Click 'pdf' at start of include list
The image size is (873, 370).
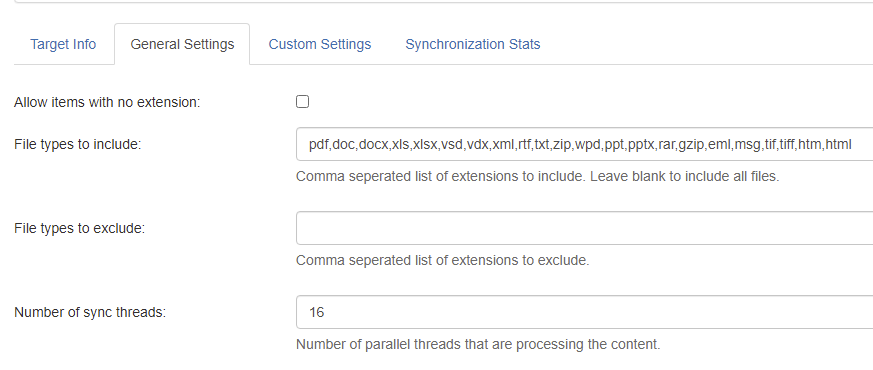point(319,145)
